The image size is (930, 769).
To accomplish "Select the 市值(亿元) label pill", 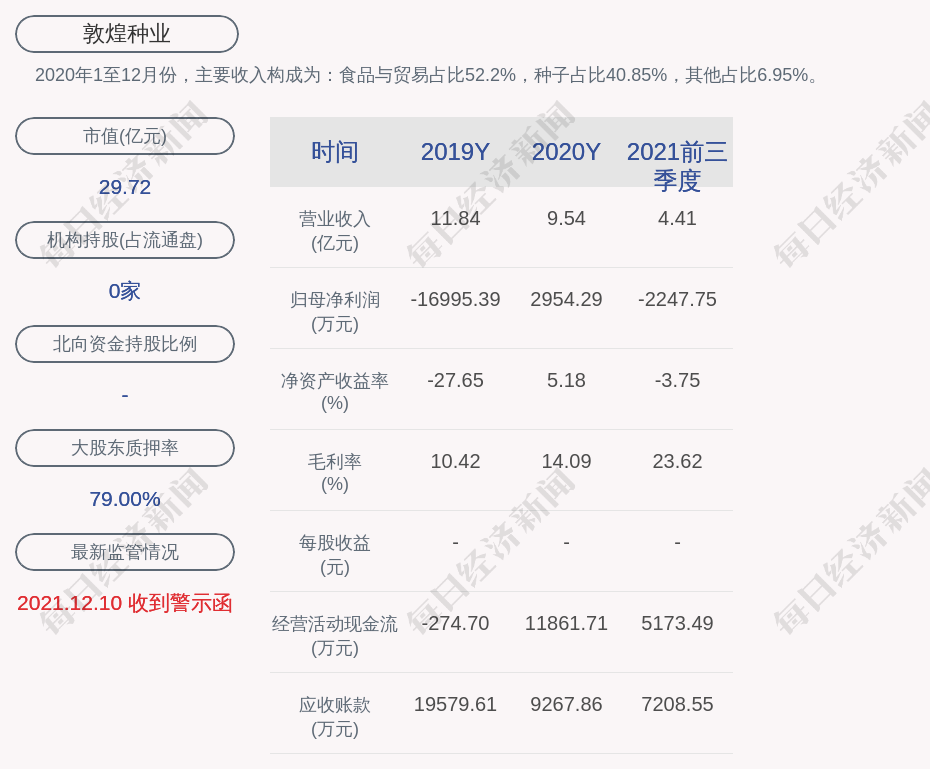I will click(x=125, y=136).
